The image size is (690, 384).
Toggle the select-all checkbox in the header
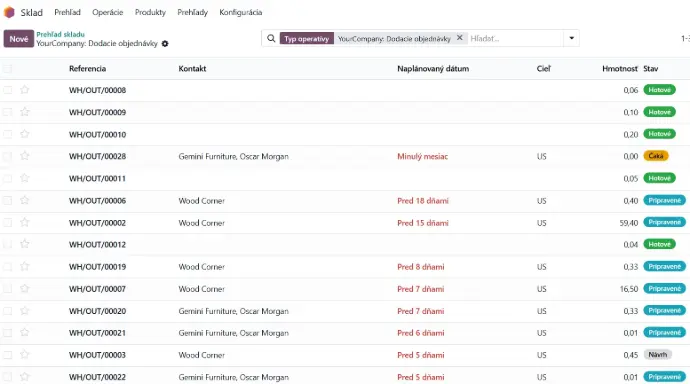tap(7, 69)
